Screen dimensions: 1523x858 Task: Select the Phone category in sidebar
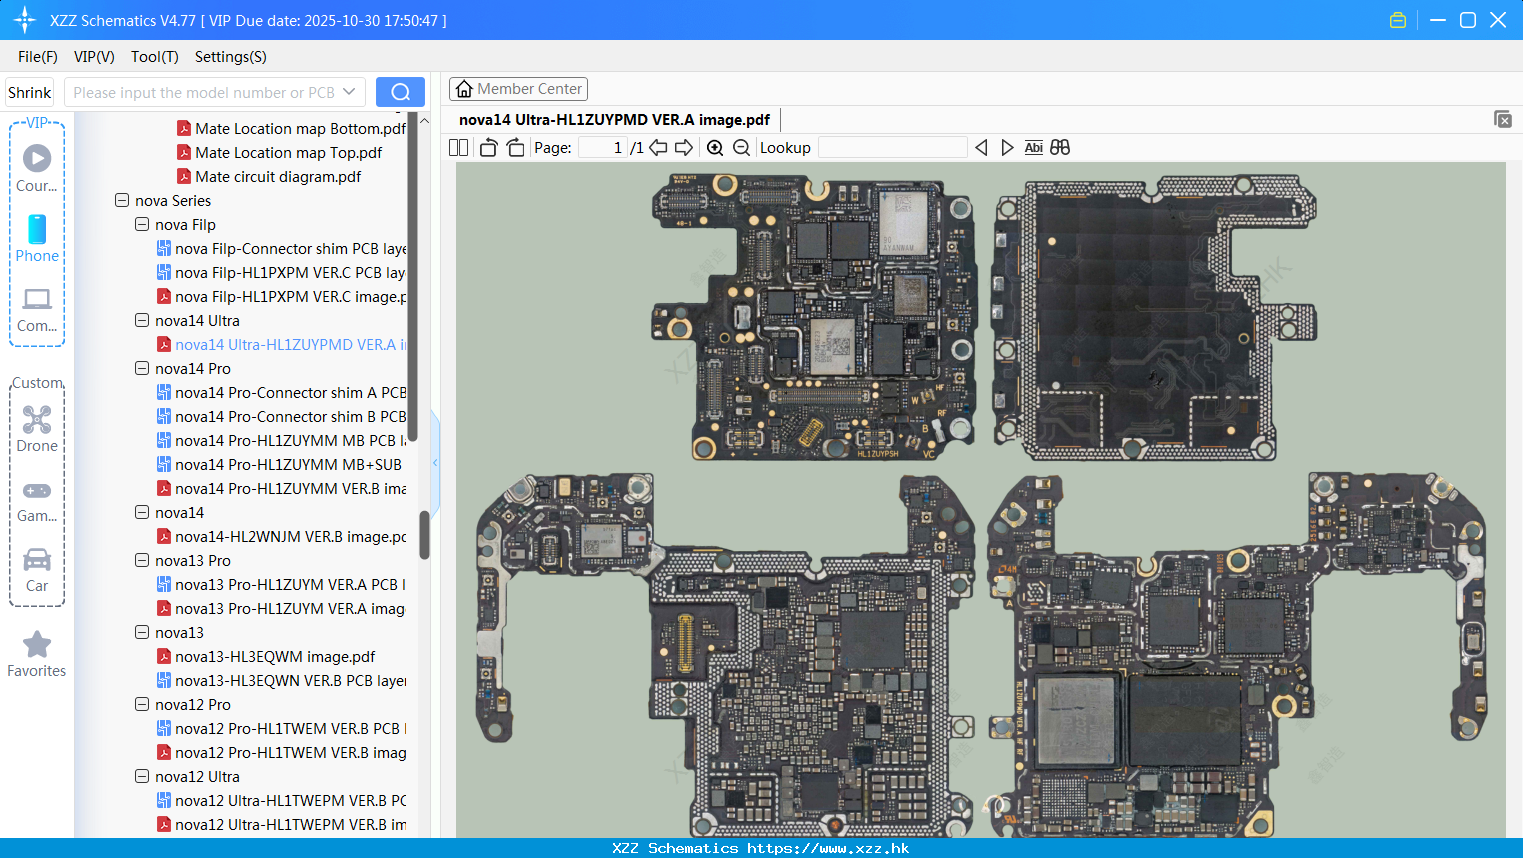(x=37, y=238)
